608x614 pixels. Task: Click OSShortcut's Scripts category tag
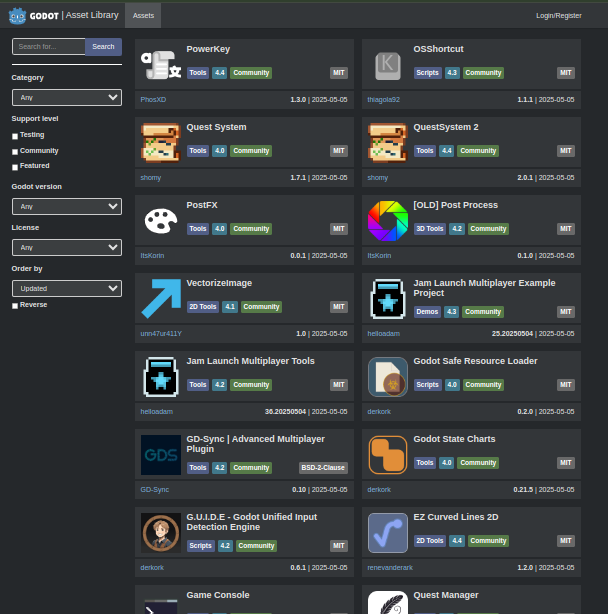[x=428, y=73]
